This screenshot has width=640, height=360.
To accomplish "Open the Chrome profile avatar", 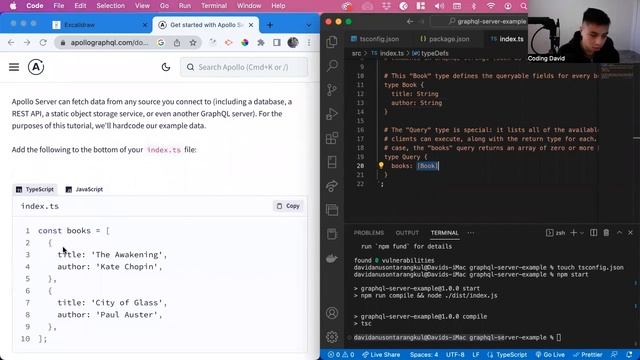I will pyautogui.click(x=293, y=42).
